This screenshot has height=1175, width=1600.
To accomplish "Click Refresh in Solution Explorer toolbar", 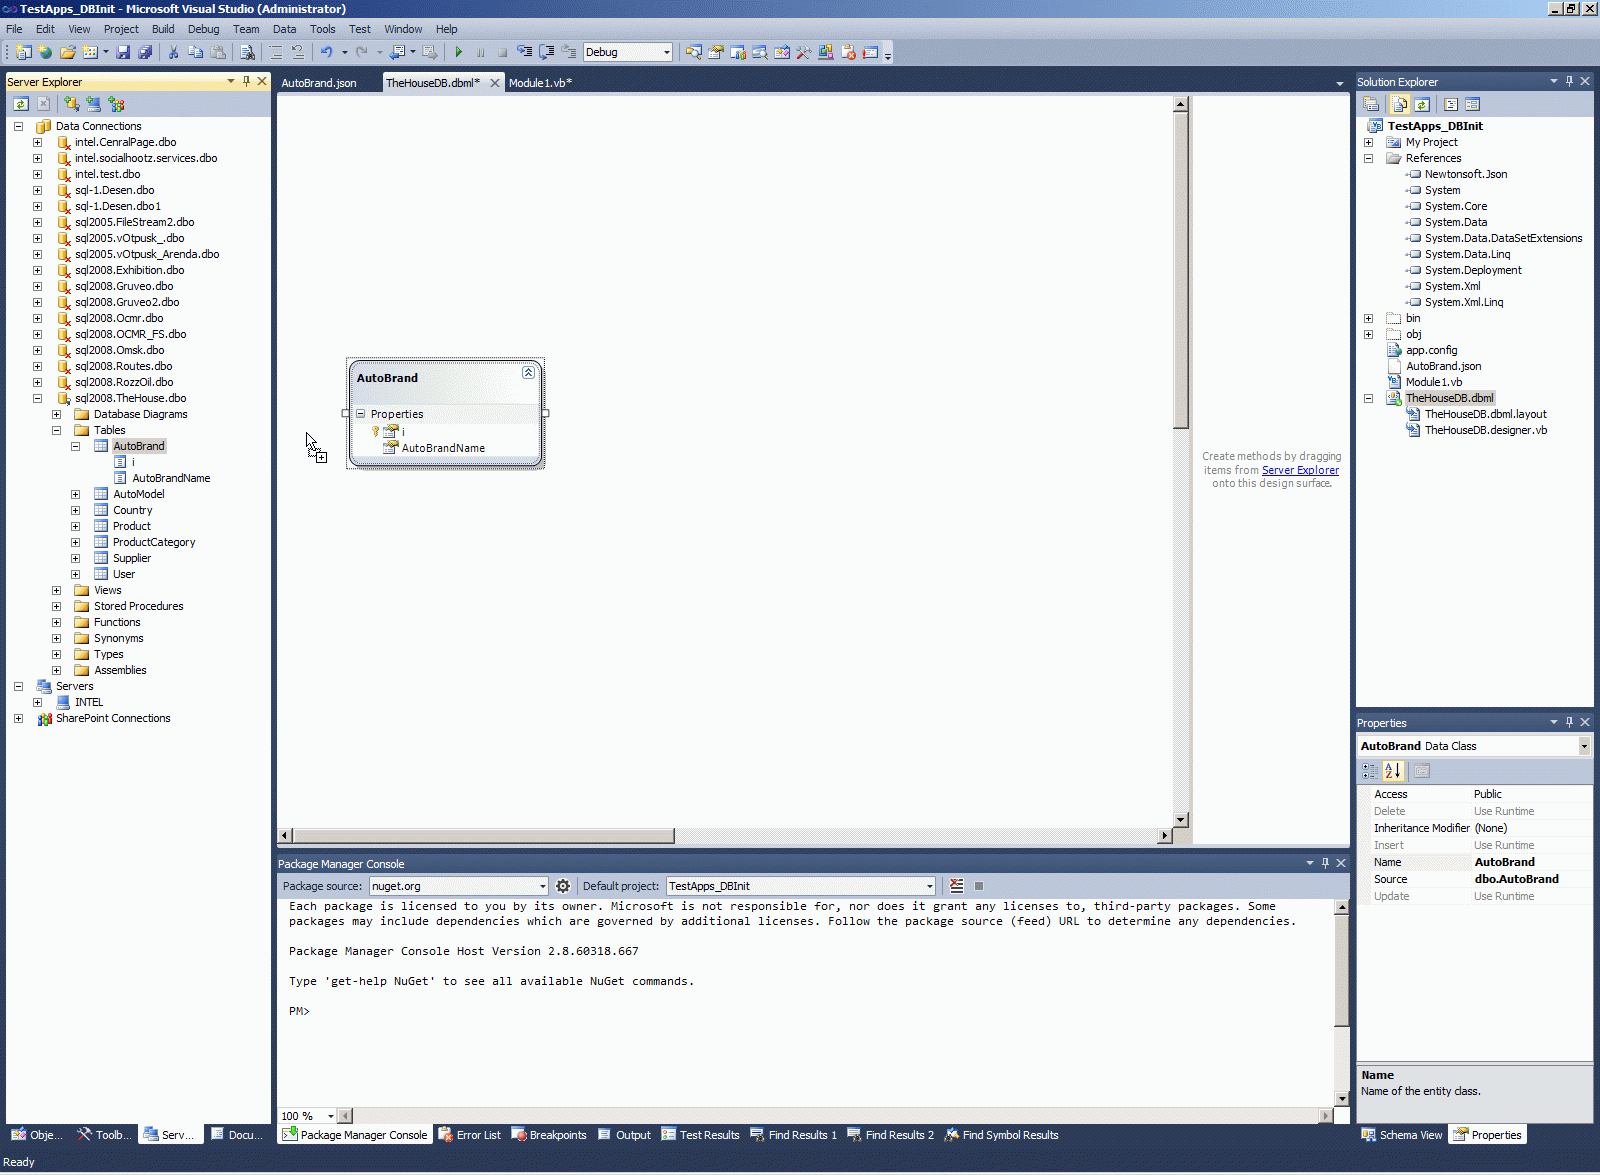I will pyautogui.click(x=1422, y=104).
